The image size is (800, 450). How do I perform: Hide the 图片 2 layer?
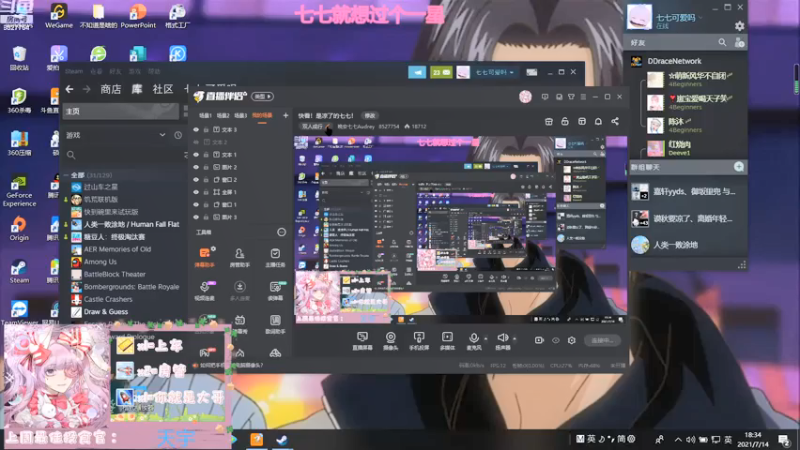(x=196, y=167)
